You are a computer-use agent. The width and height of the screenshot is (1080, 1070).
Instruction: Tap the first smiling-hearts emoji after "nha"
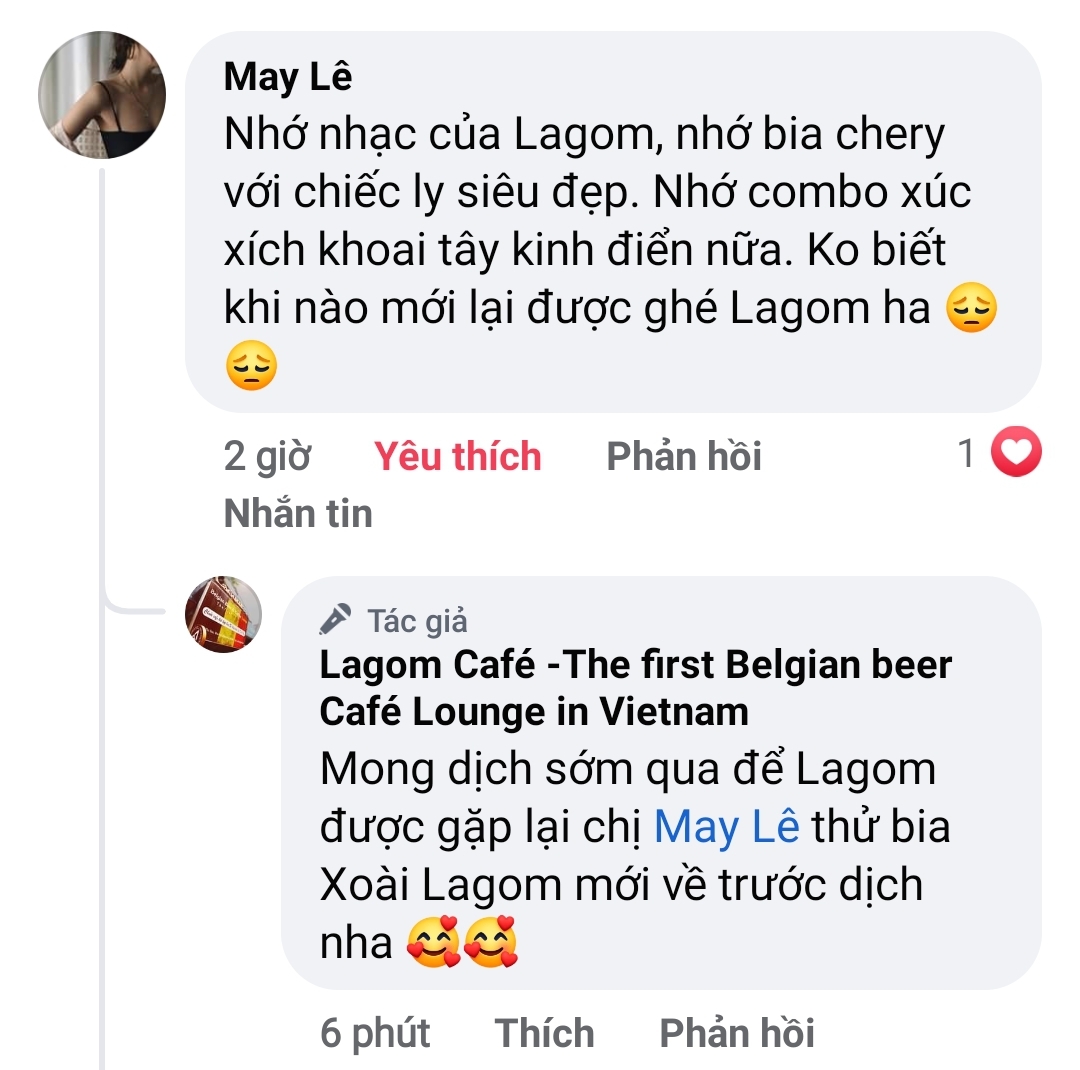tap(434, 943)
